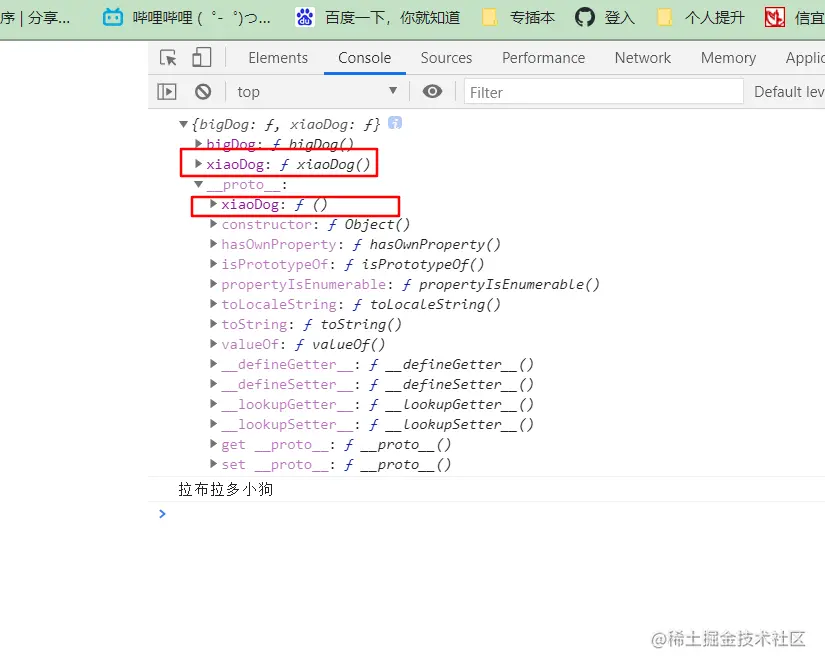825x668 pixels.
Task: Select the 拉布拉多小狗 console output line
Action: click(225, 489)
